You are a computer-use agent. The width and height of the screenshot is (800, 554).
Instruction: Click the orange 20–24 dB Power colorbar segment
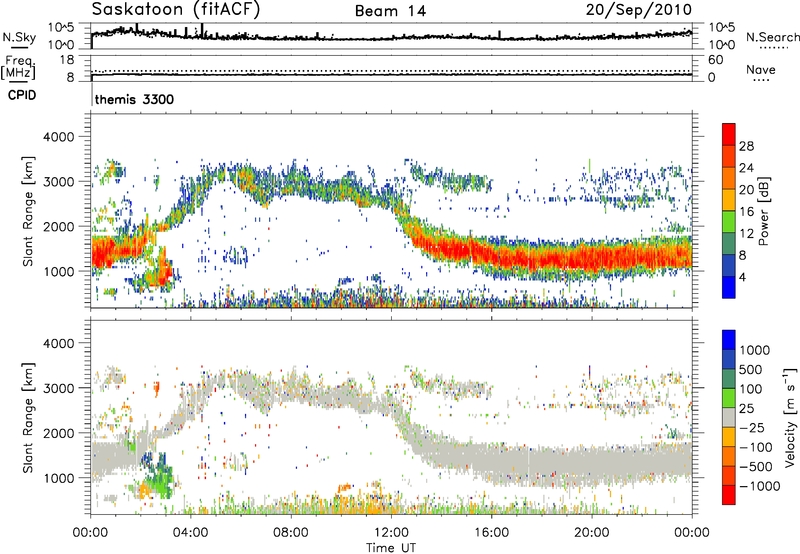click(x=729, y=178)
